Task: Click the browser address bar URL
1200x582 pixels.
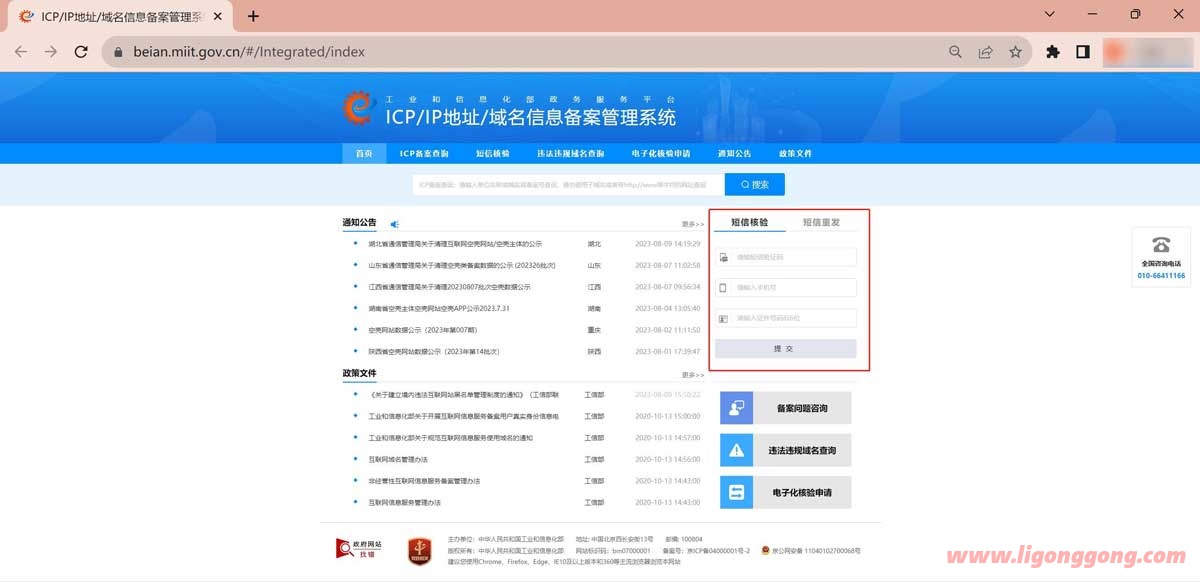Action: coord(249,52)
